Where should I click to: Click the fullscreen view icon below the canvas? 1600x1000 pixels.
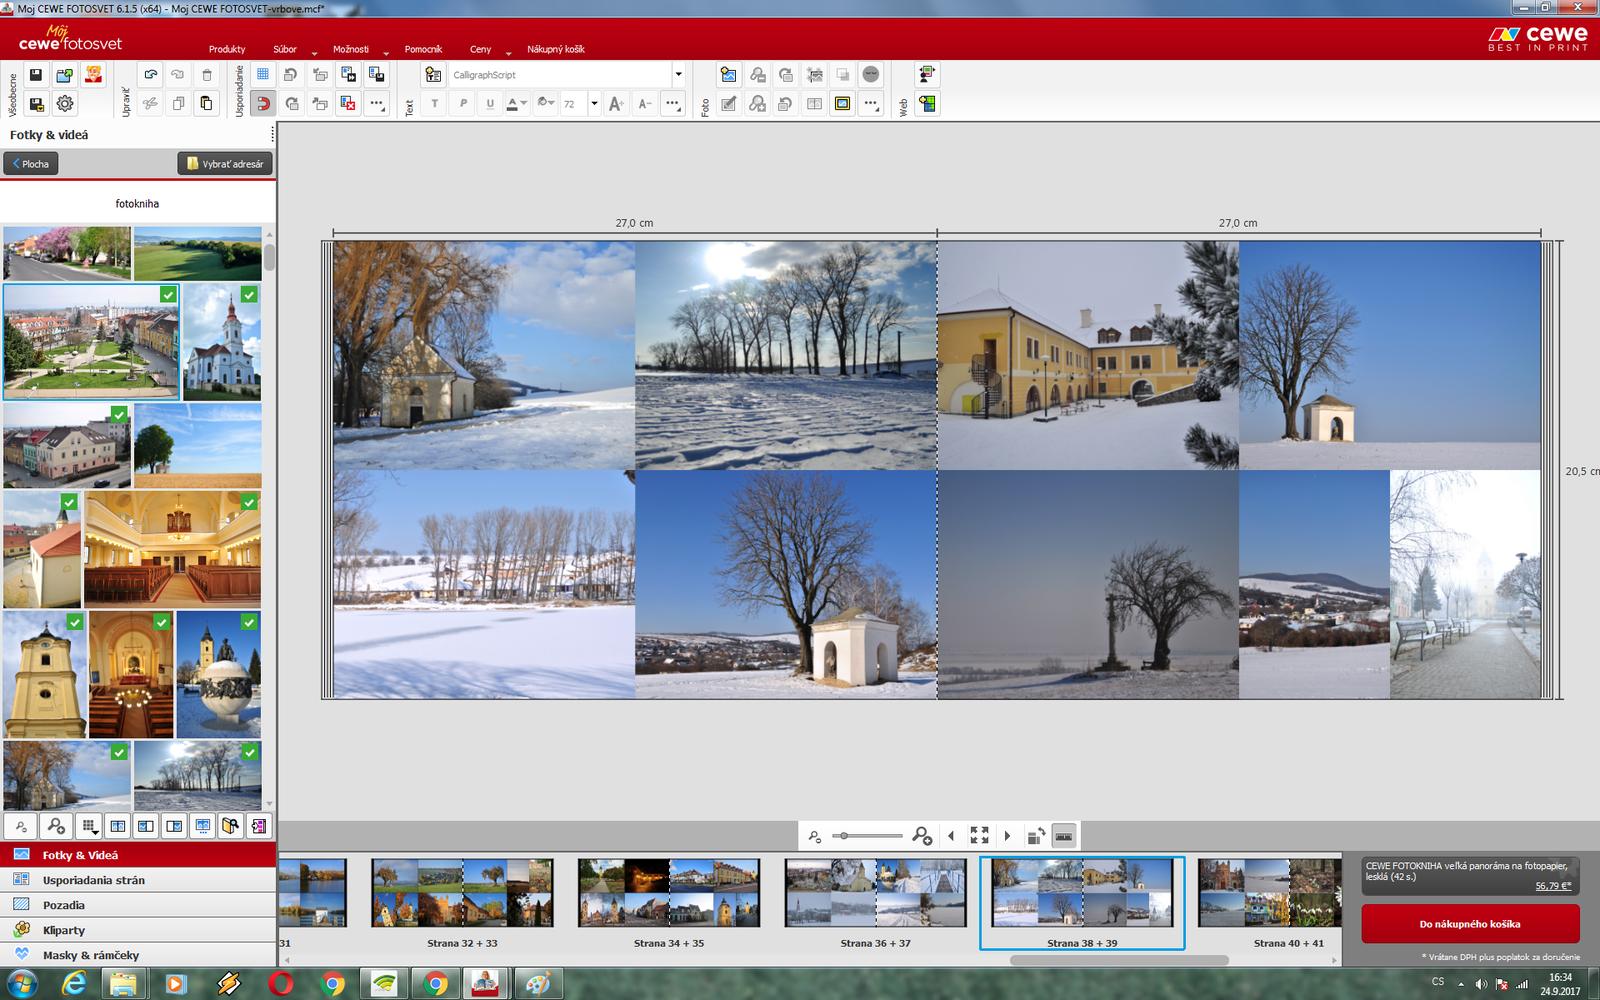979,836
